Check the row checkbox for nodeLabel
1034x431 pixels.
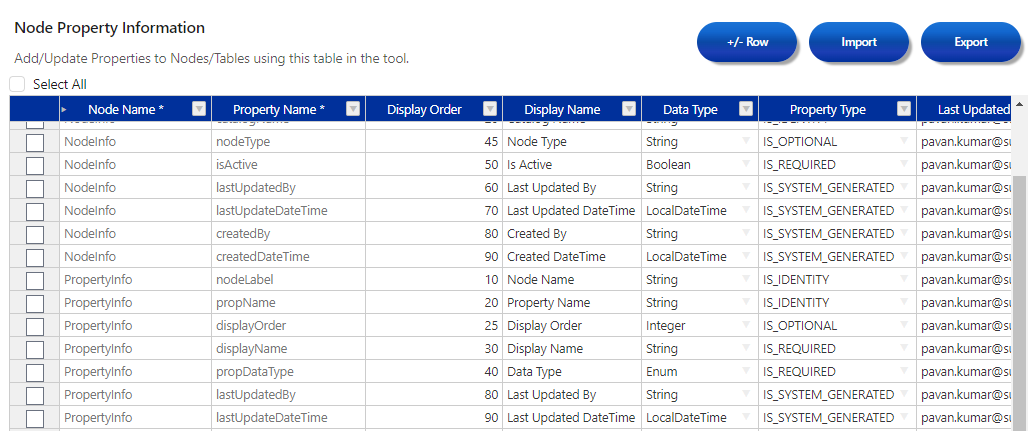tap(34, 281)
